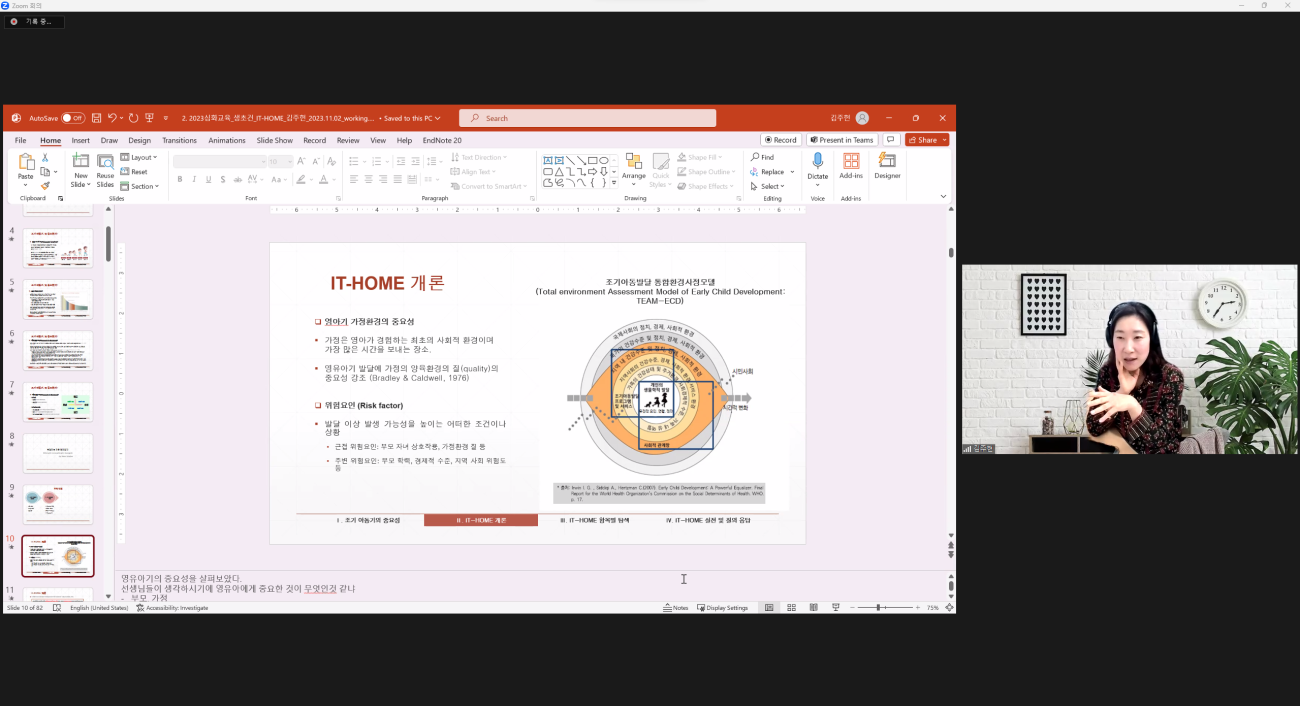Toggle the AutoSave switch
Viewport: 1300px width, 706px height.
[73, 118]
